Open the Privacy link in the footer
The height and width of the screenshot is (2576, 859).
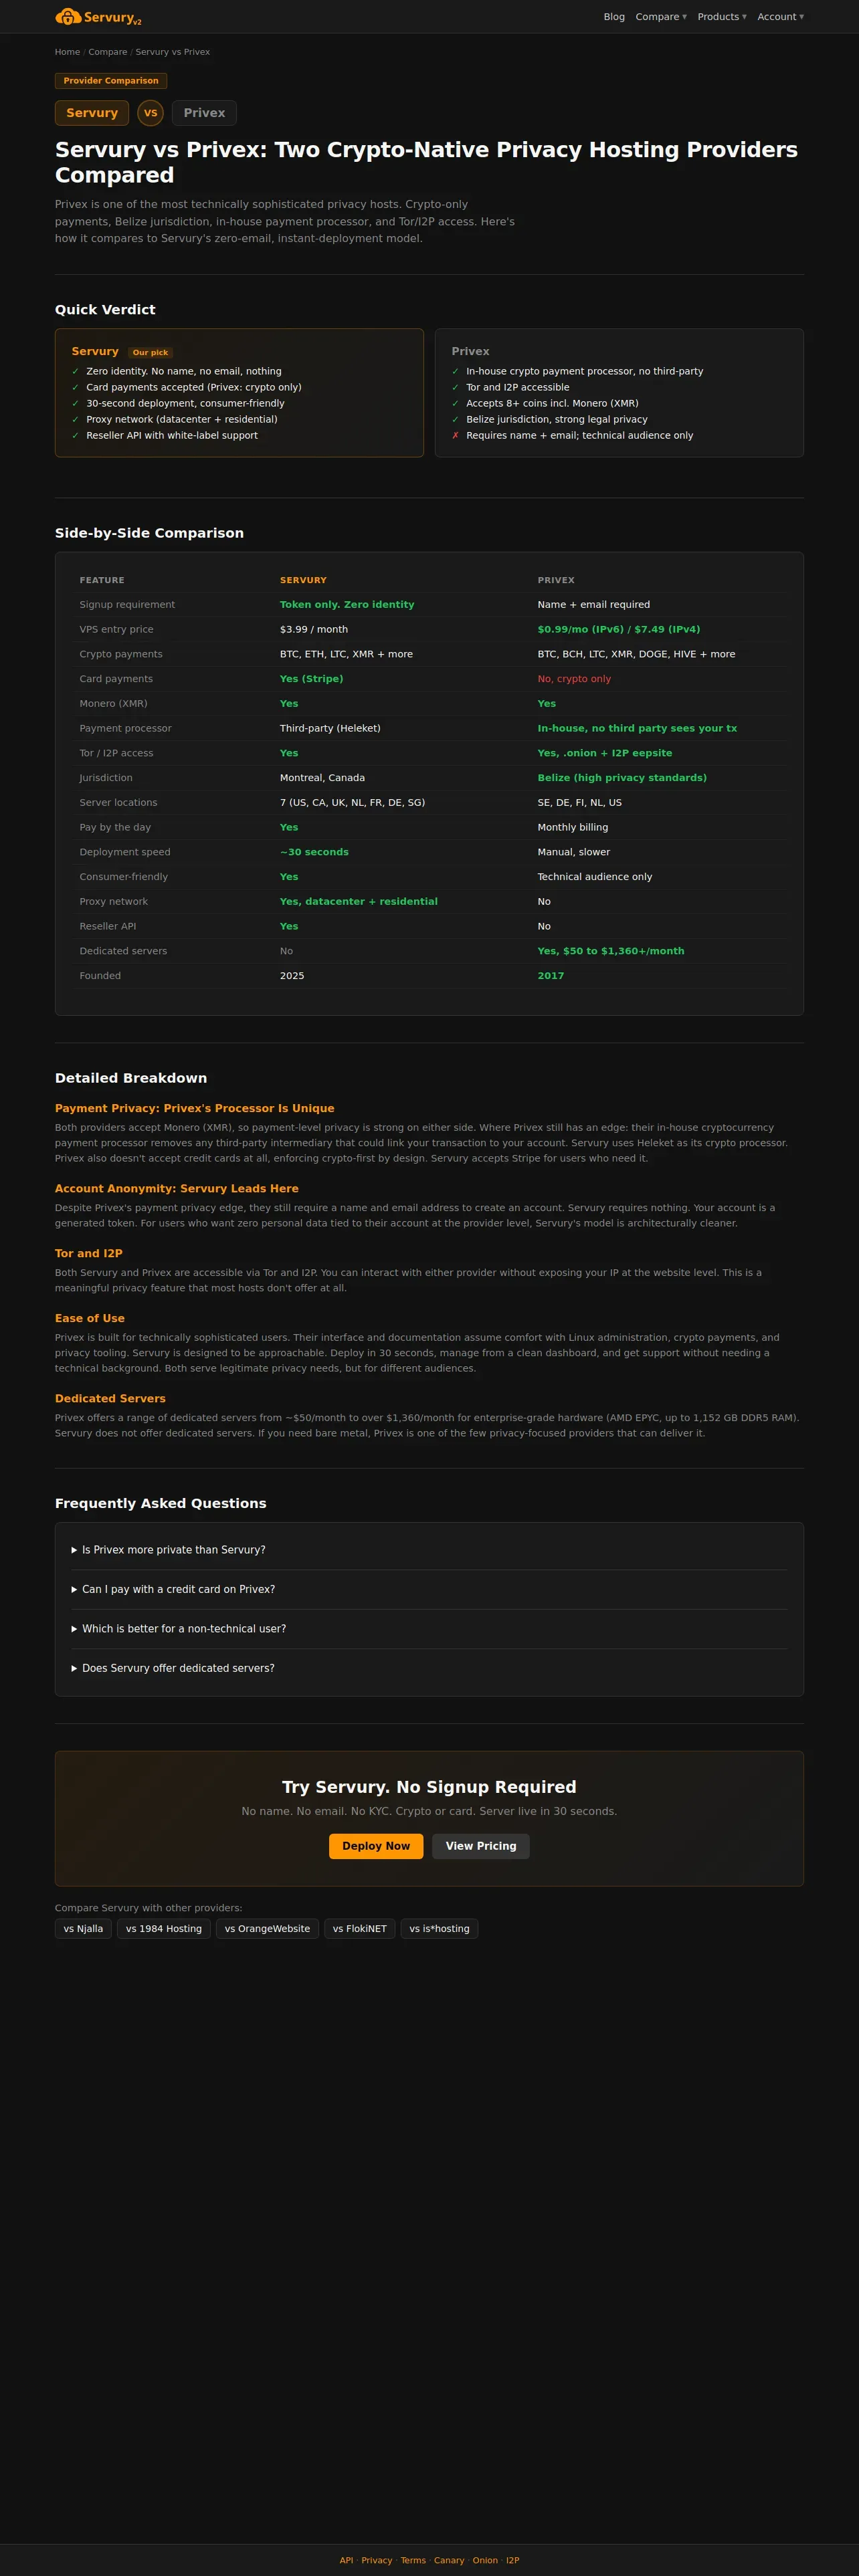[377, 2561]
